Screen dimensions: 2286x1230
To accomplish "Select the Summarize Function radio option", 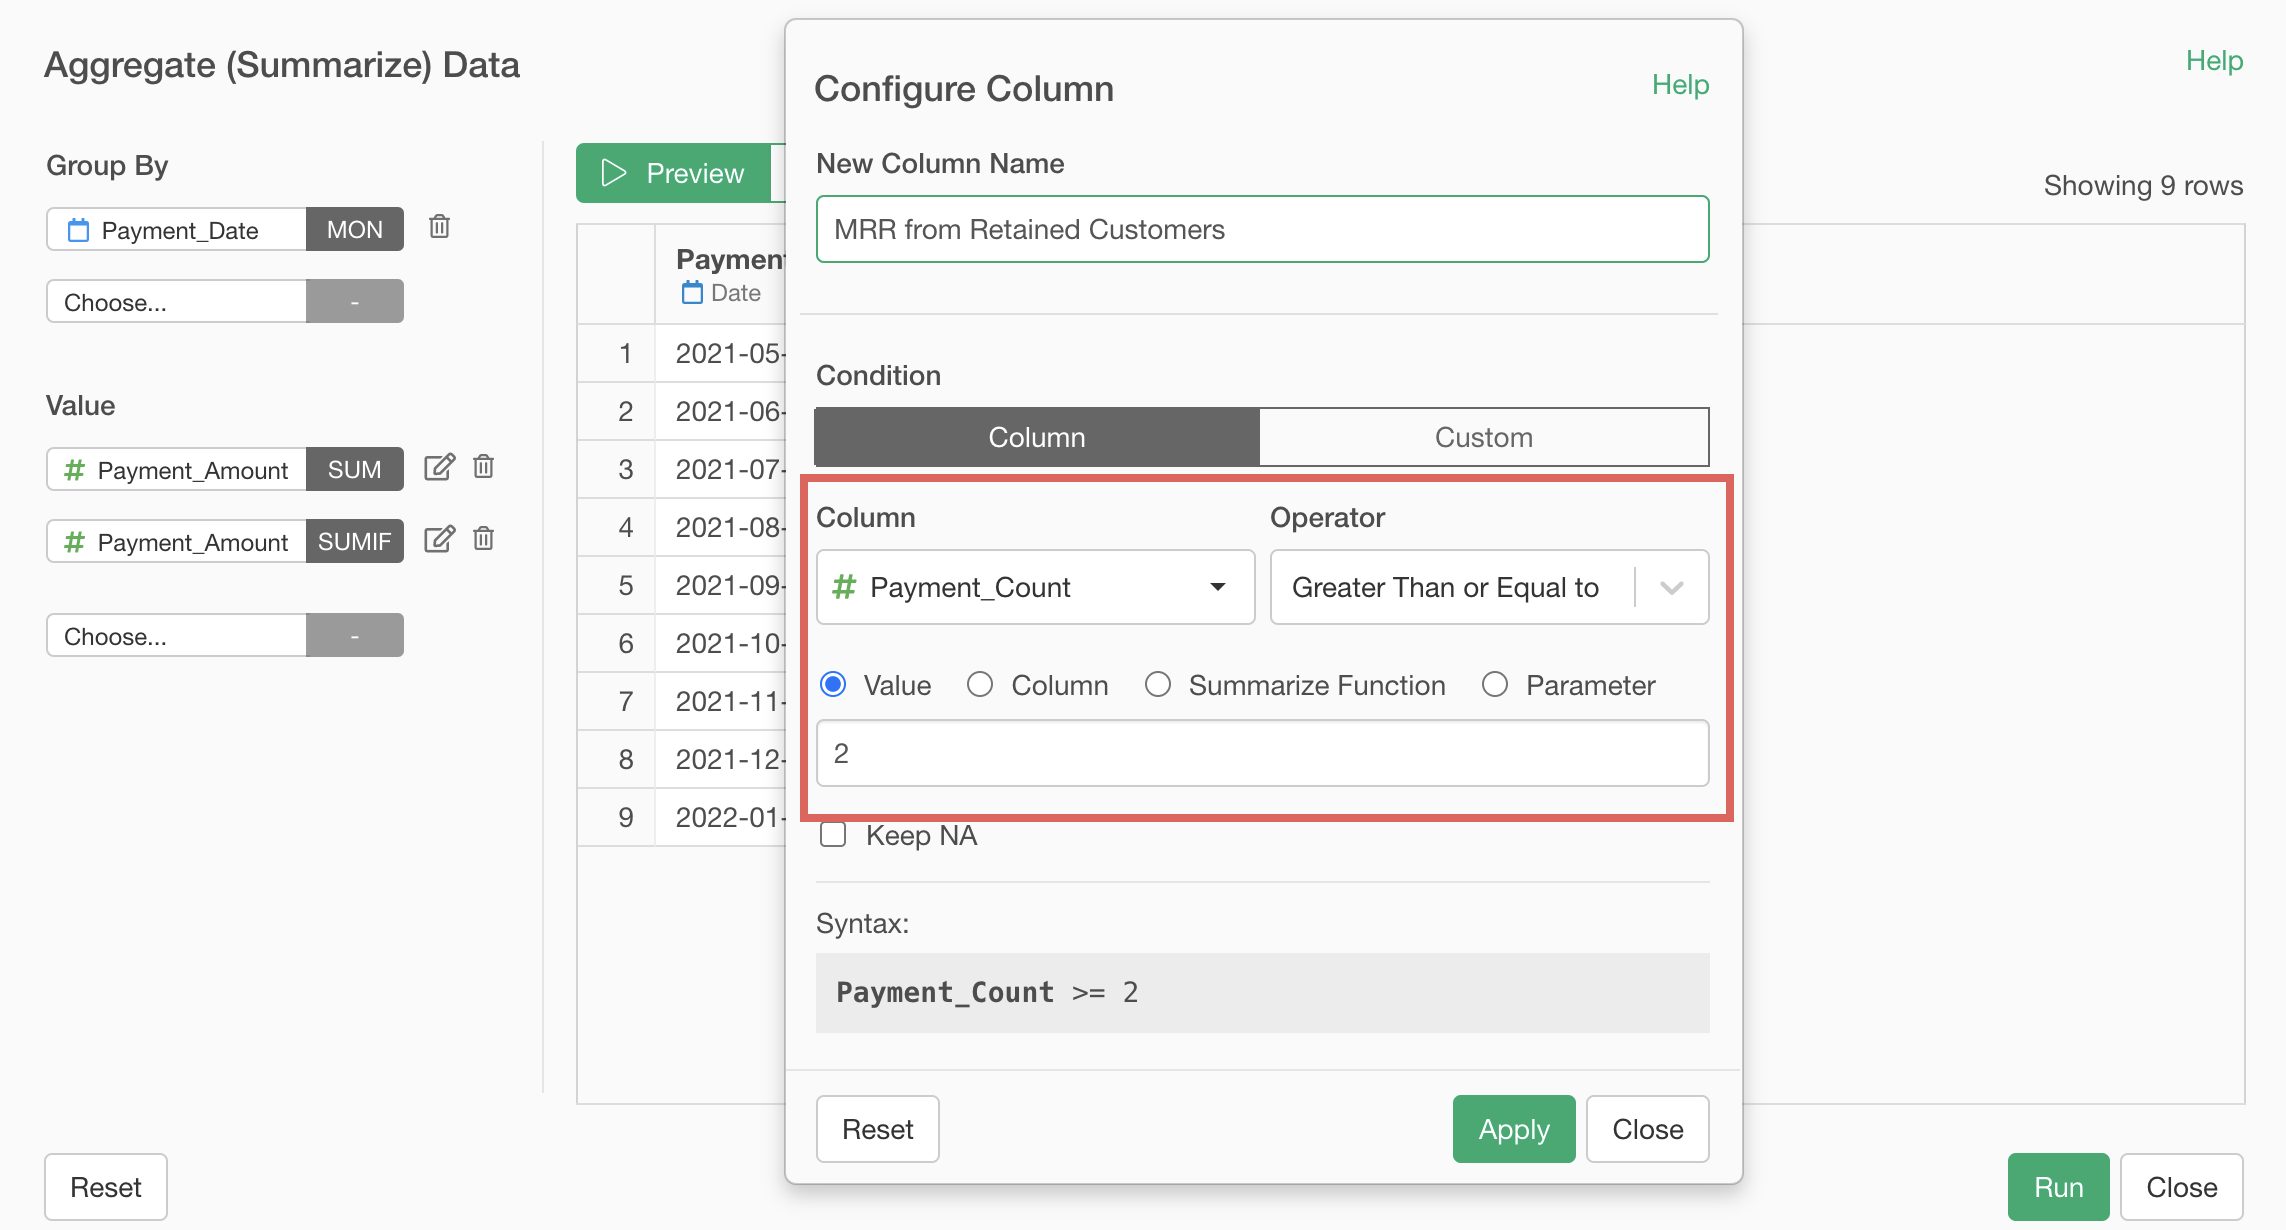I will click(1158, 685).
